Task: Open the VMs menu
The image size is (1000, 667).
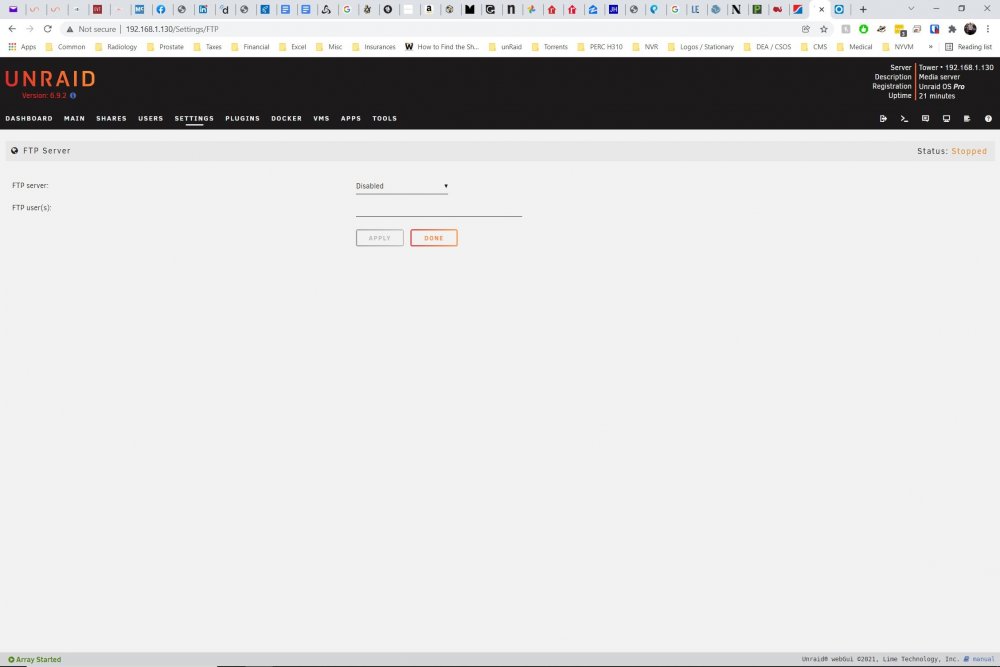Action: (321, 119)
